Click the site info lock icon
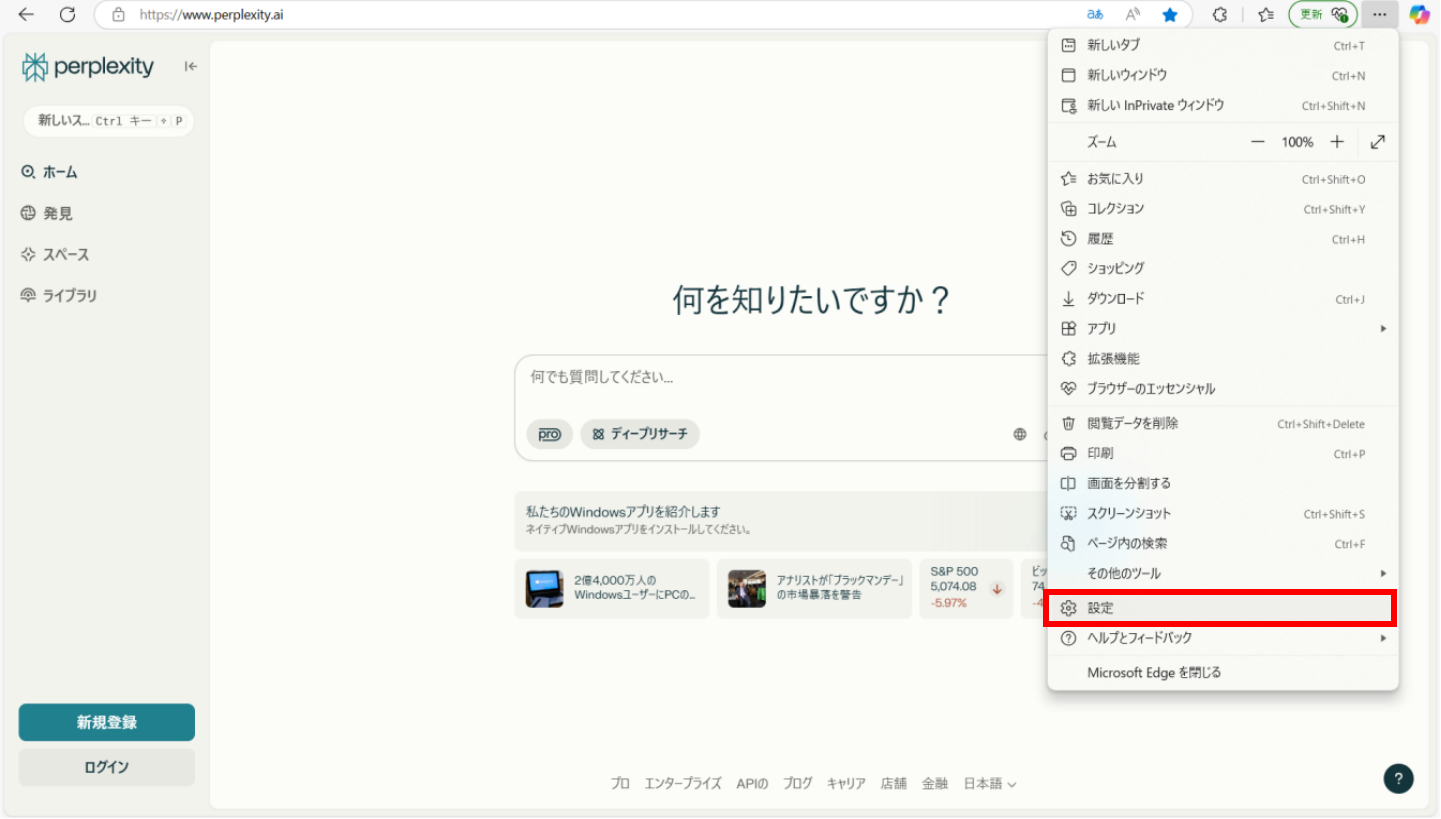 118,15
